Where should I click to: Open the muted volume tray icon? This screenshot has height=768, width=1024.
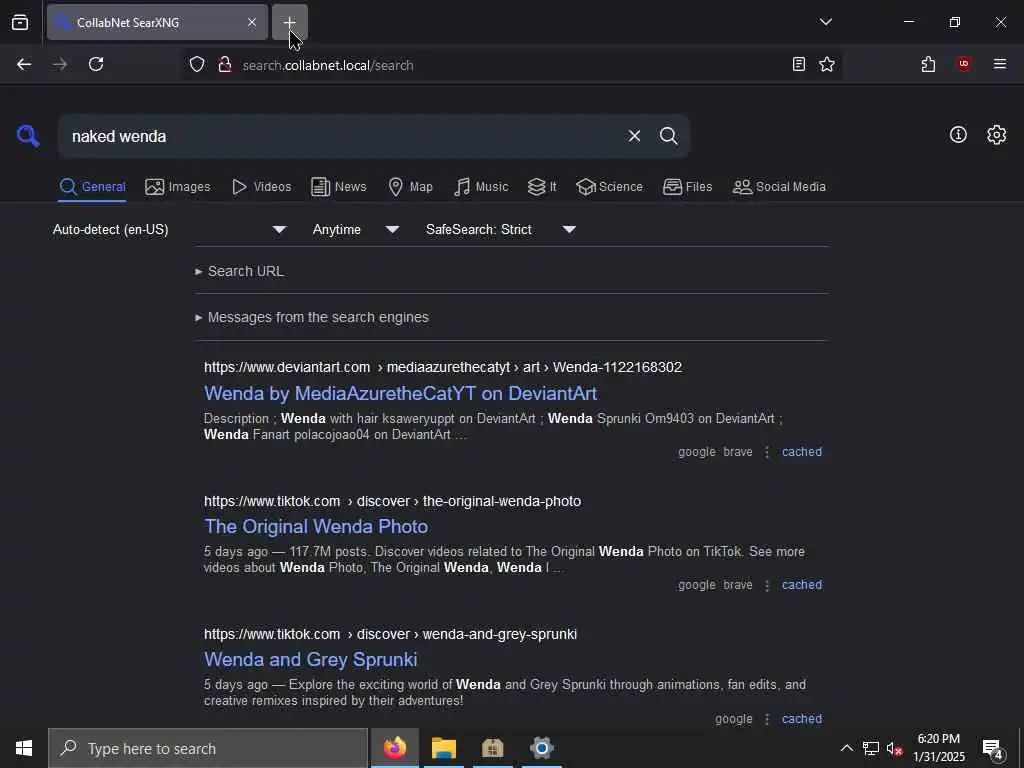tap(895, 748)
